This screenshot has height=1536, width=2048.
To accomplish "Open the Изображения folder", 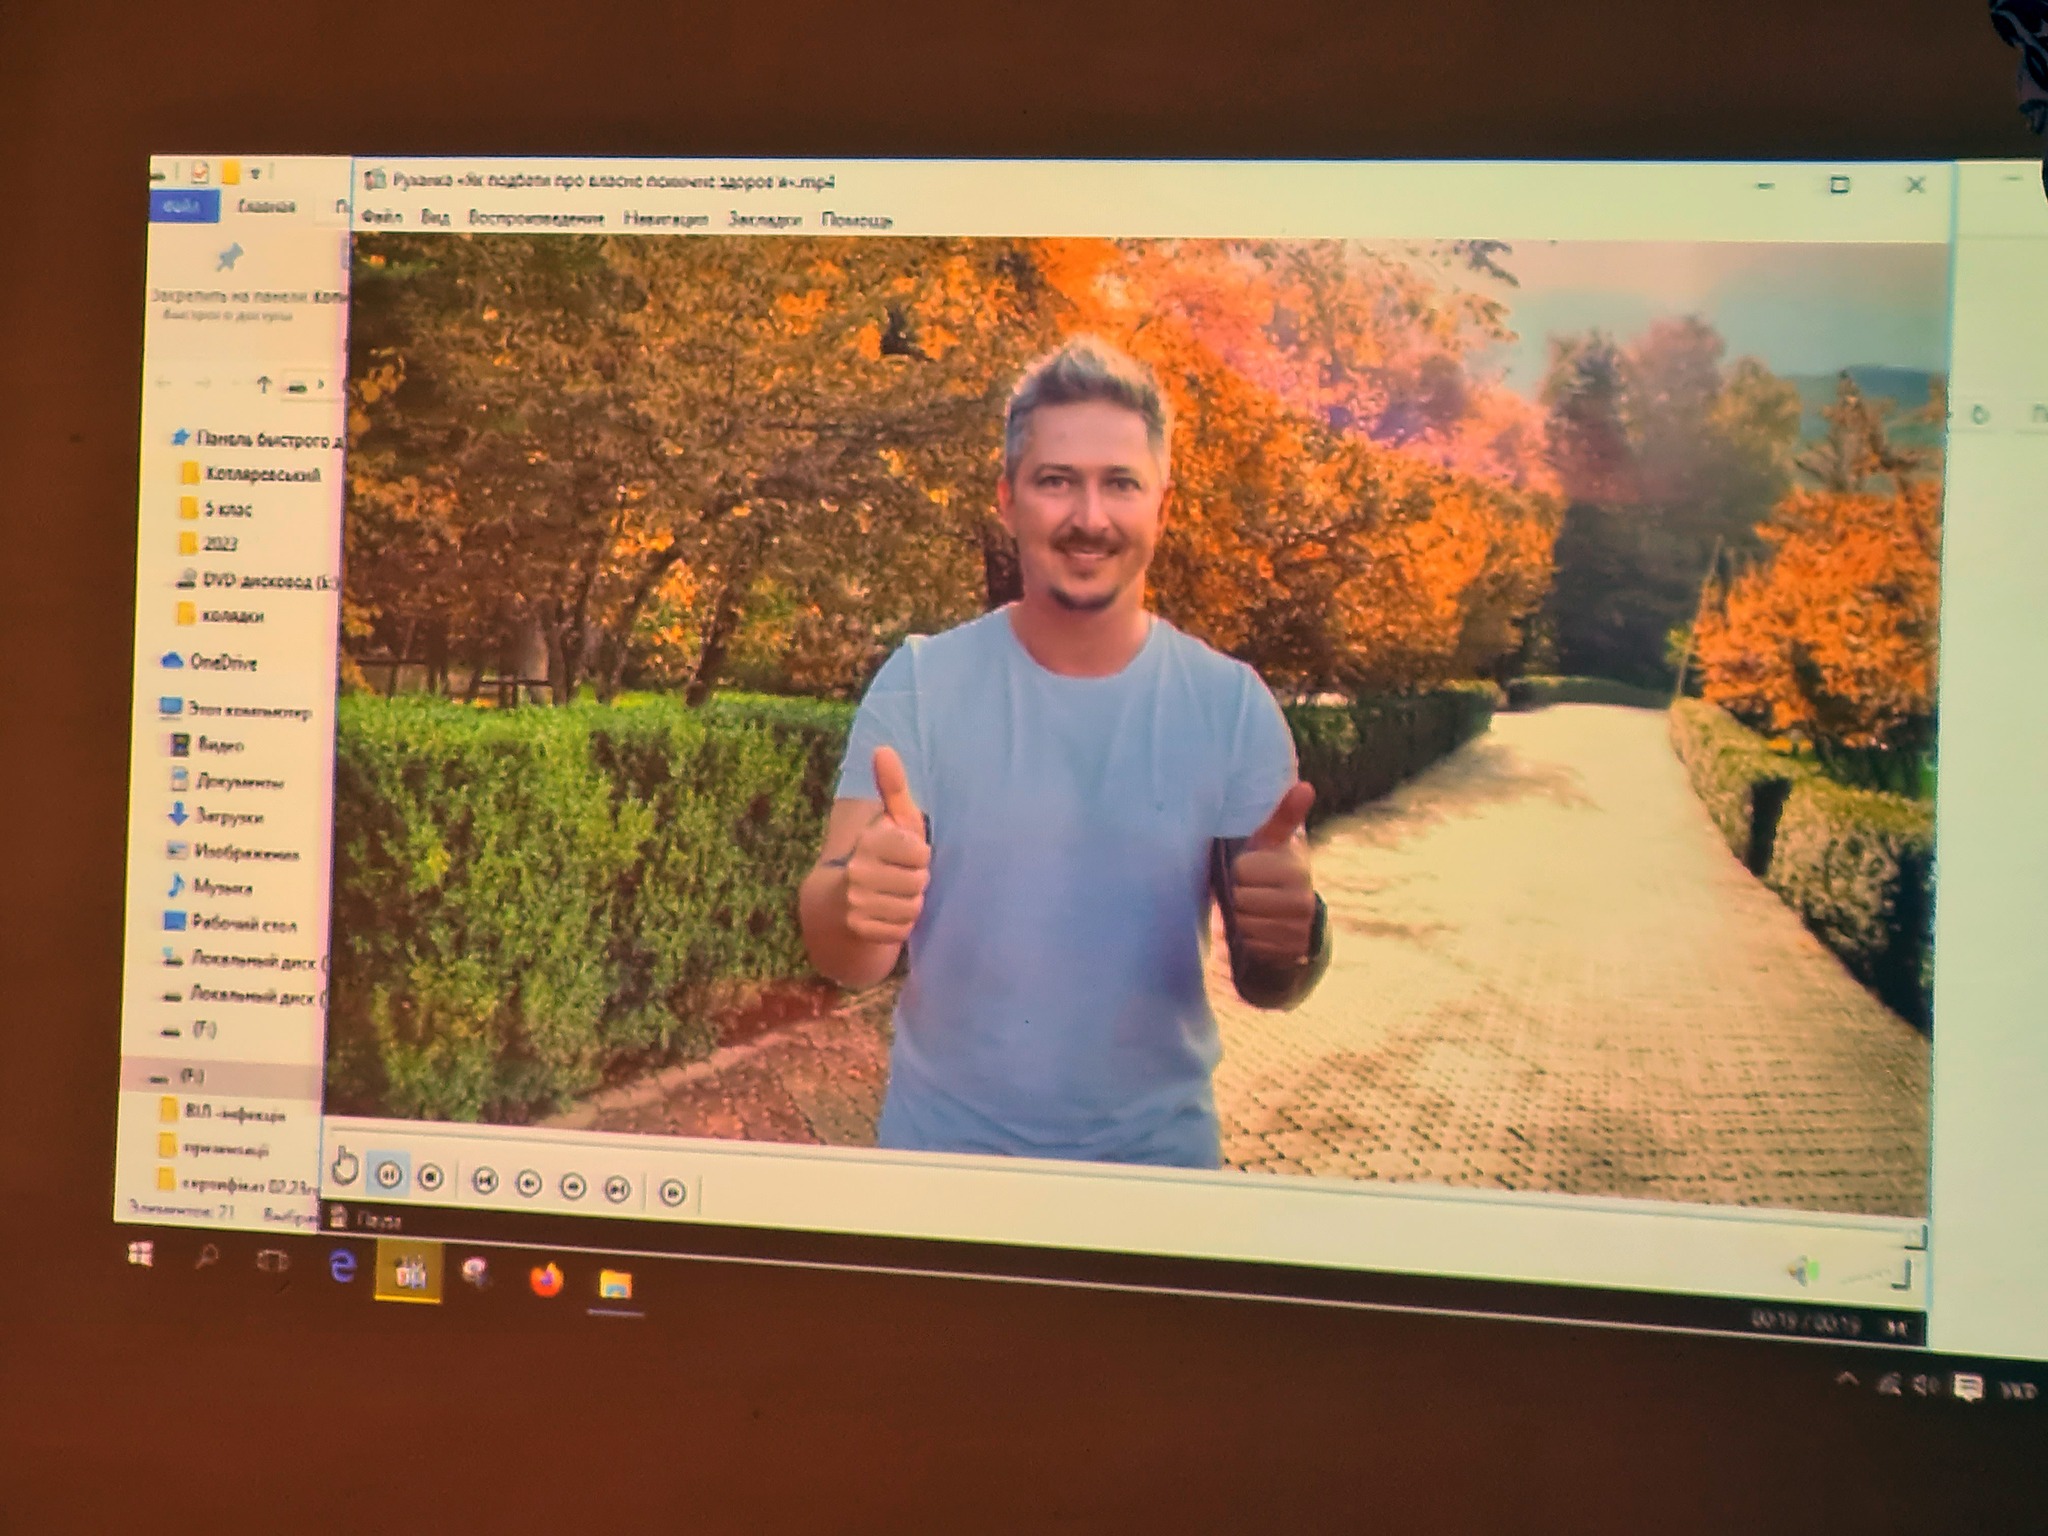I will (x=233, y=853).
